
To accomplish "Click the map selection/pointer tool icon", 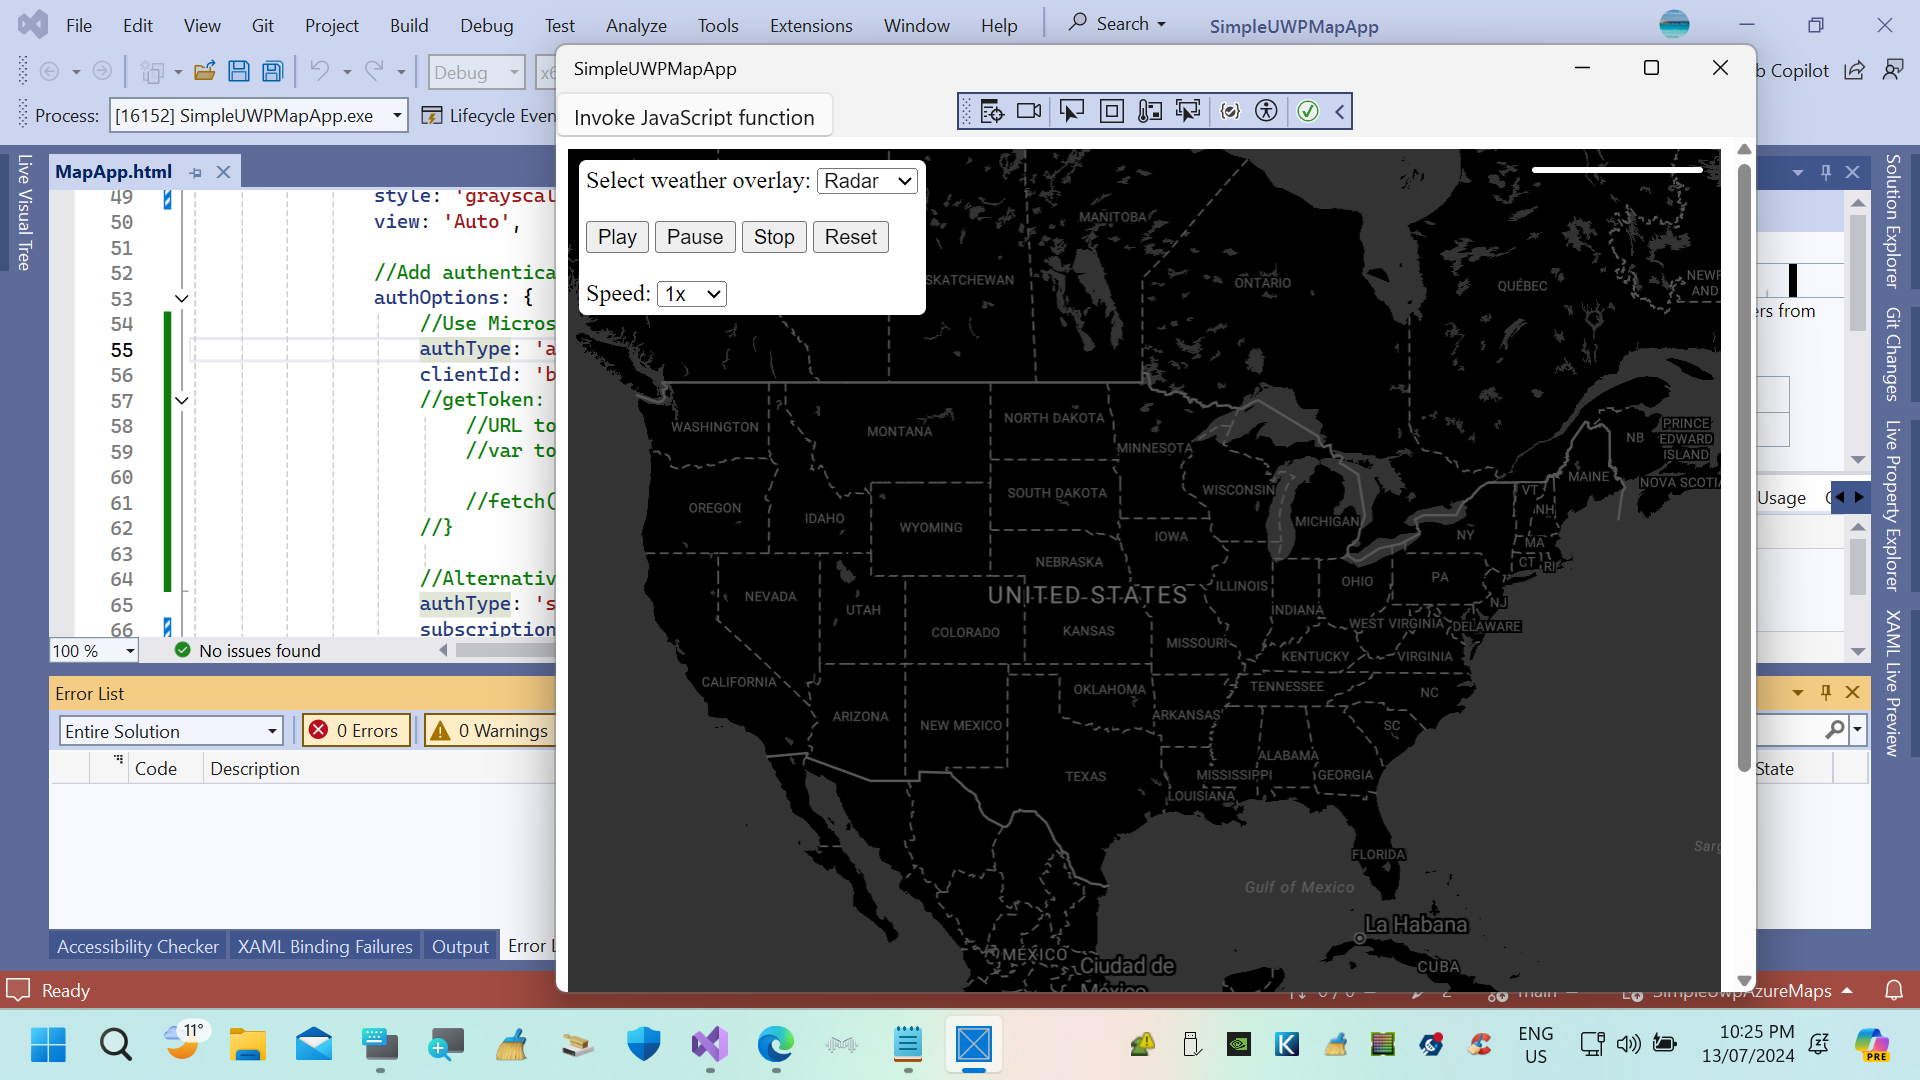I will click(x=1069, y=111).
